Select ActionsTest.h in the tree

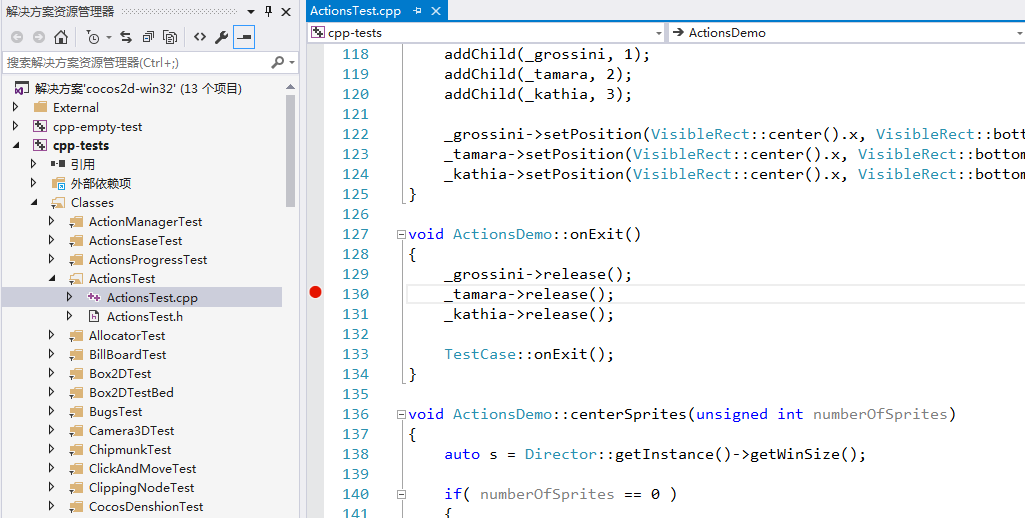point(144,316)
